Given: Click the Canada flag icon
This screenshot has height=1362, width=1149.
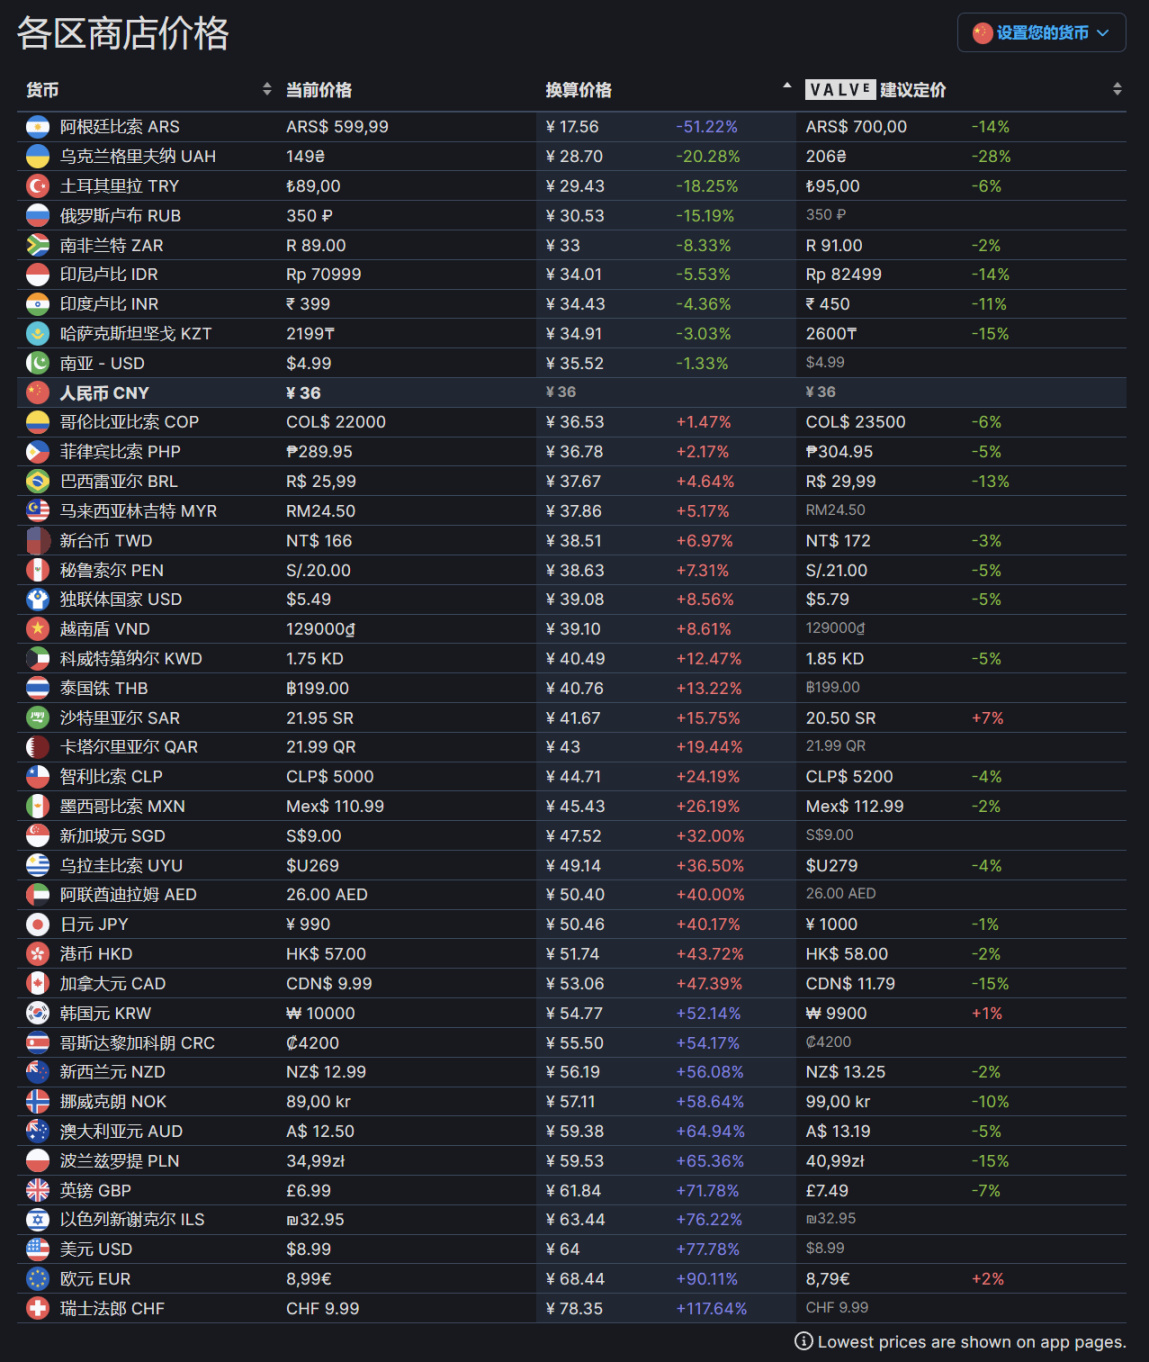Looking at the screenshot, I should tap(37, 983).
